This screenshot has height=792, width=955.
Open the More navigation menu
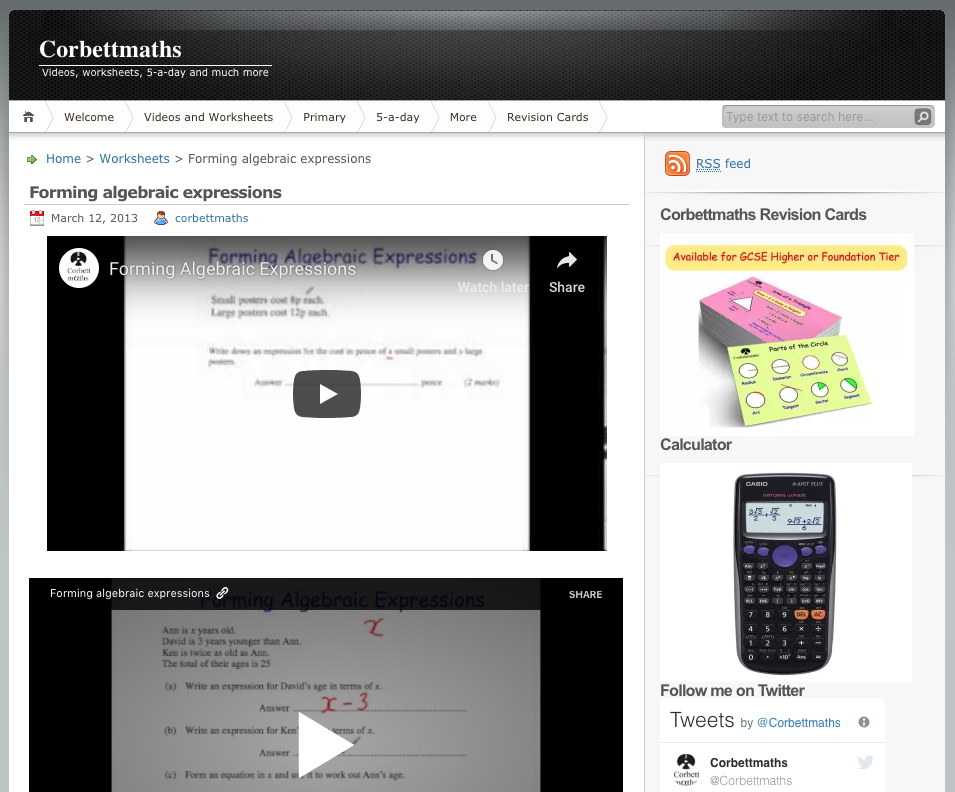463,117
